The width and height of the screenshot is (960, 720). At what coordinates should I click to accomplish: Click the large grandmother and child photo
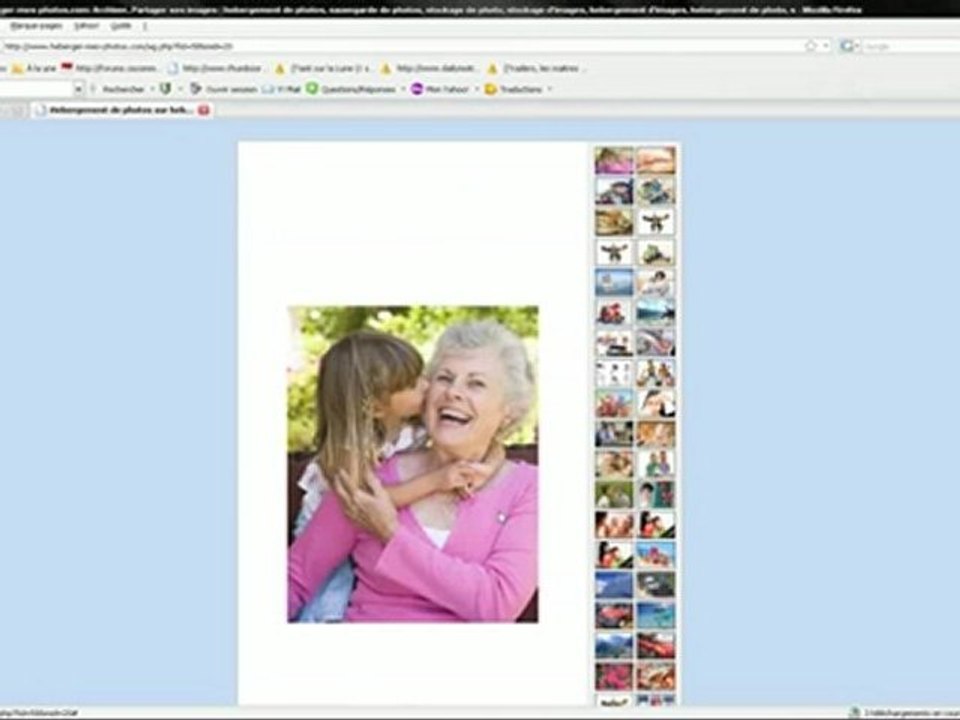pyautogui.click(x=413, y=464)
